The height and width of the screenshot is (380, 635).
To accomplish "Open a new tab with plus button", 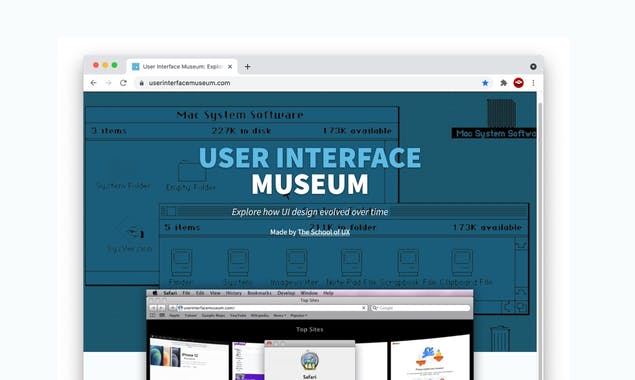I will [x=247, y=66].
